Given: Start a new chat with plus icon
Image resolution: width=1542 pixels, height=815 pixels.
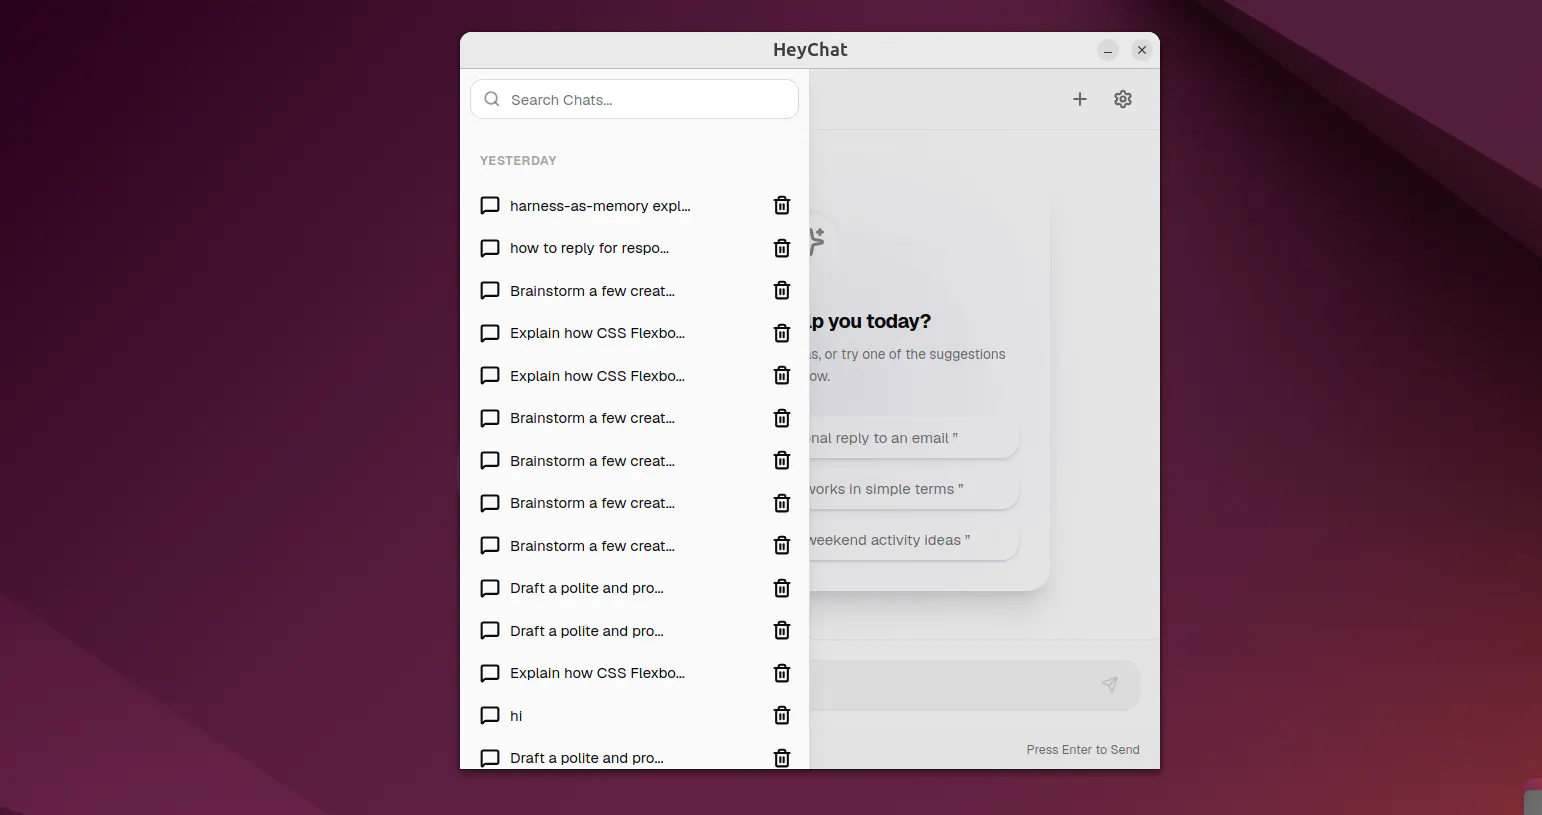Looking at the screenshot, I should pos(1080,99).
